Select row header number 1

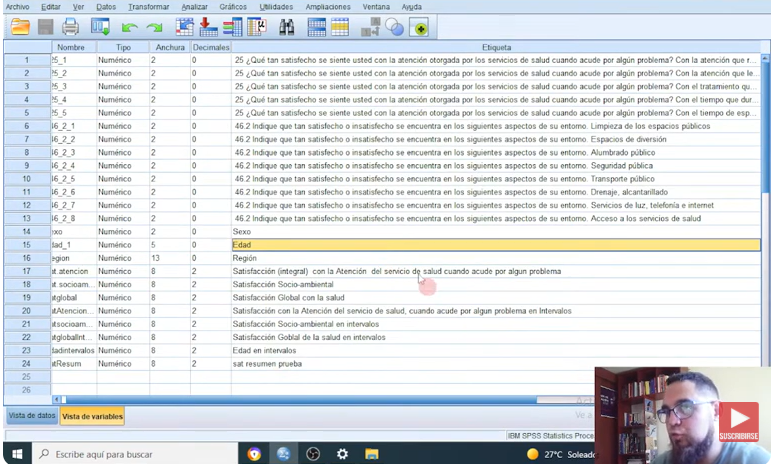27,60
